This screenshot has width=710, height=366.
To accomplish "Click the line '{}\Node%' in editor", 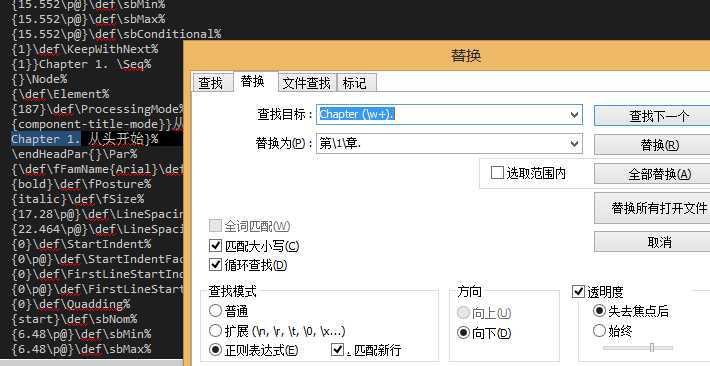I will (x=39, y=79).
